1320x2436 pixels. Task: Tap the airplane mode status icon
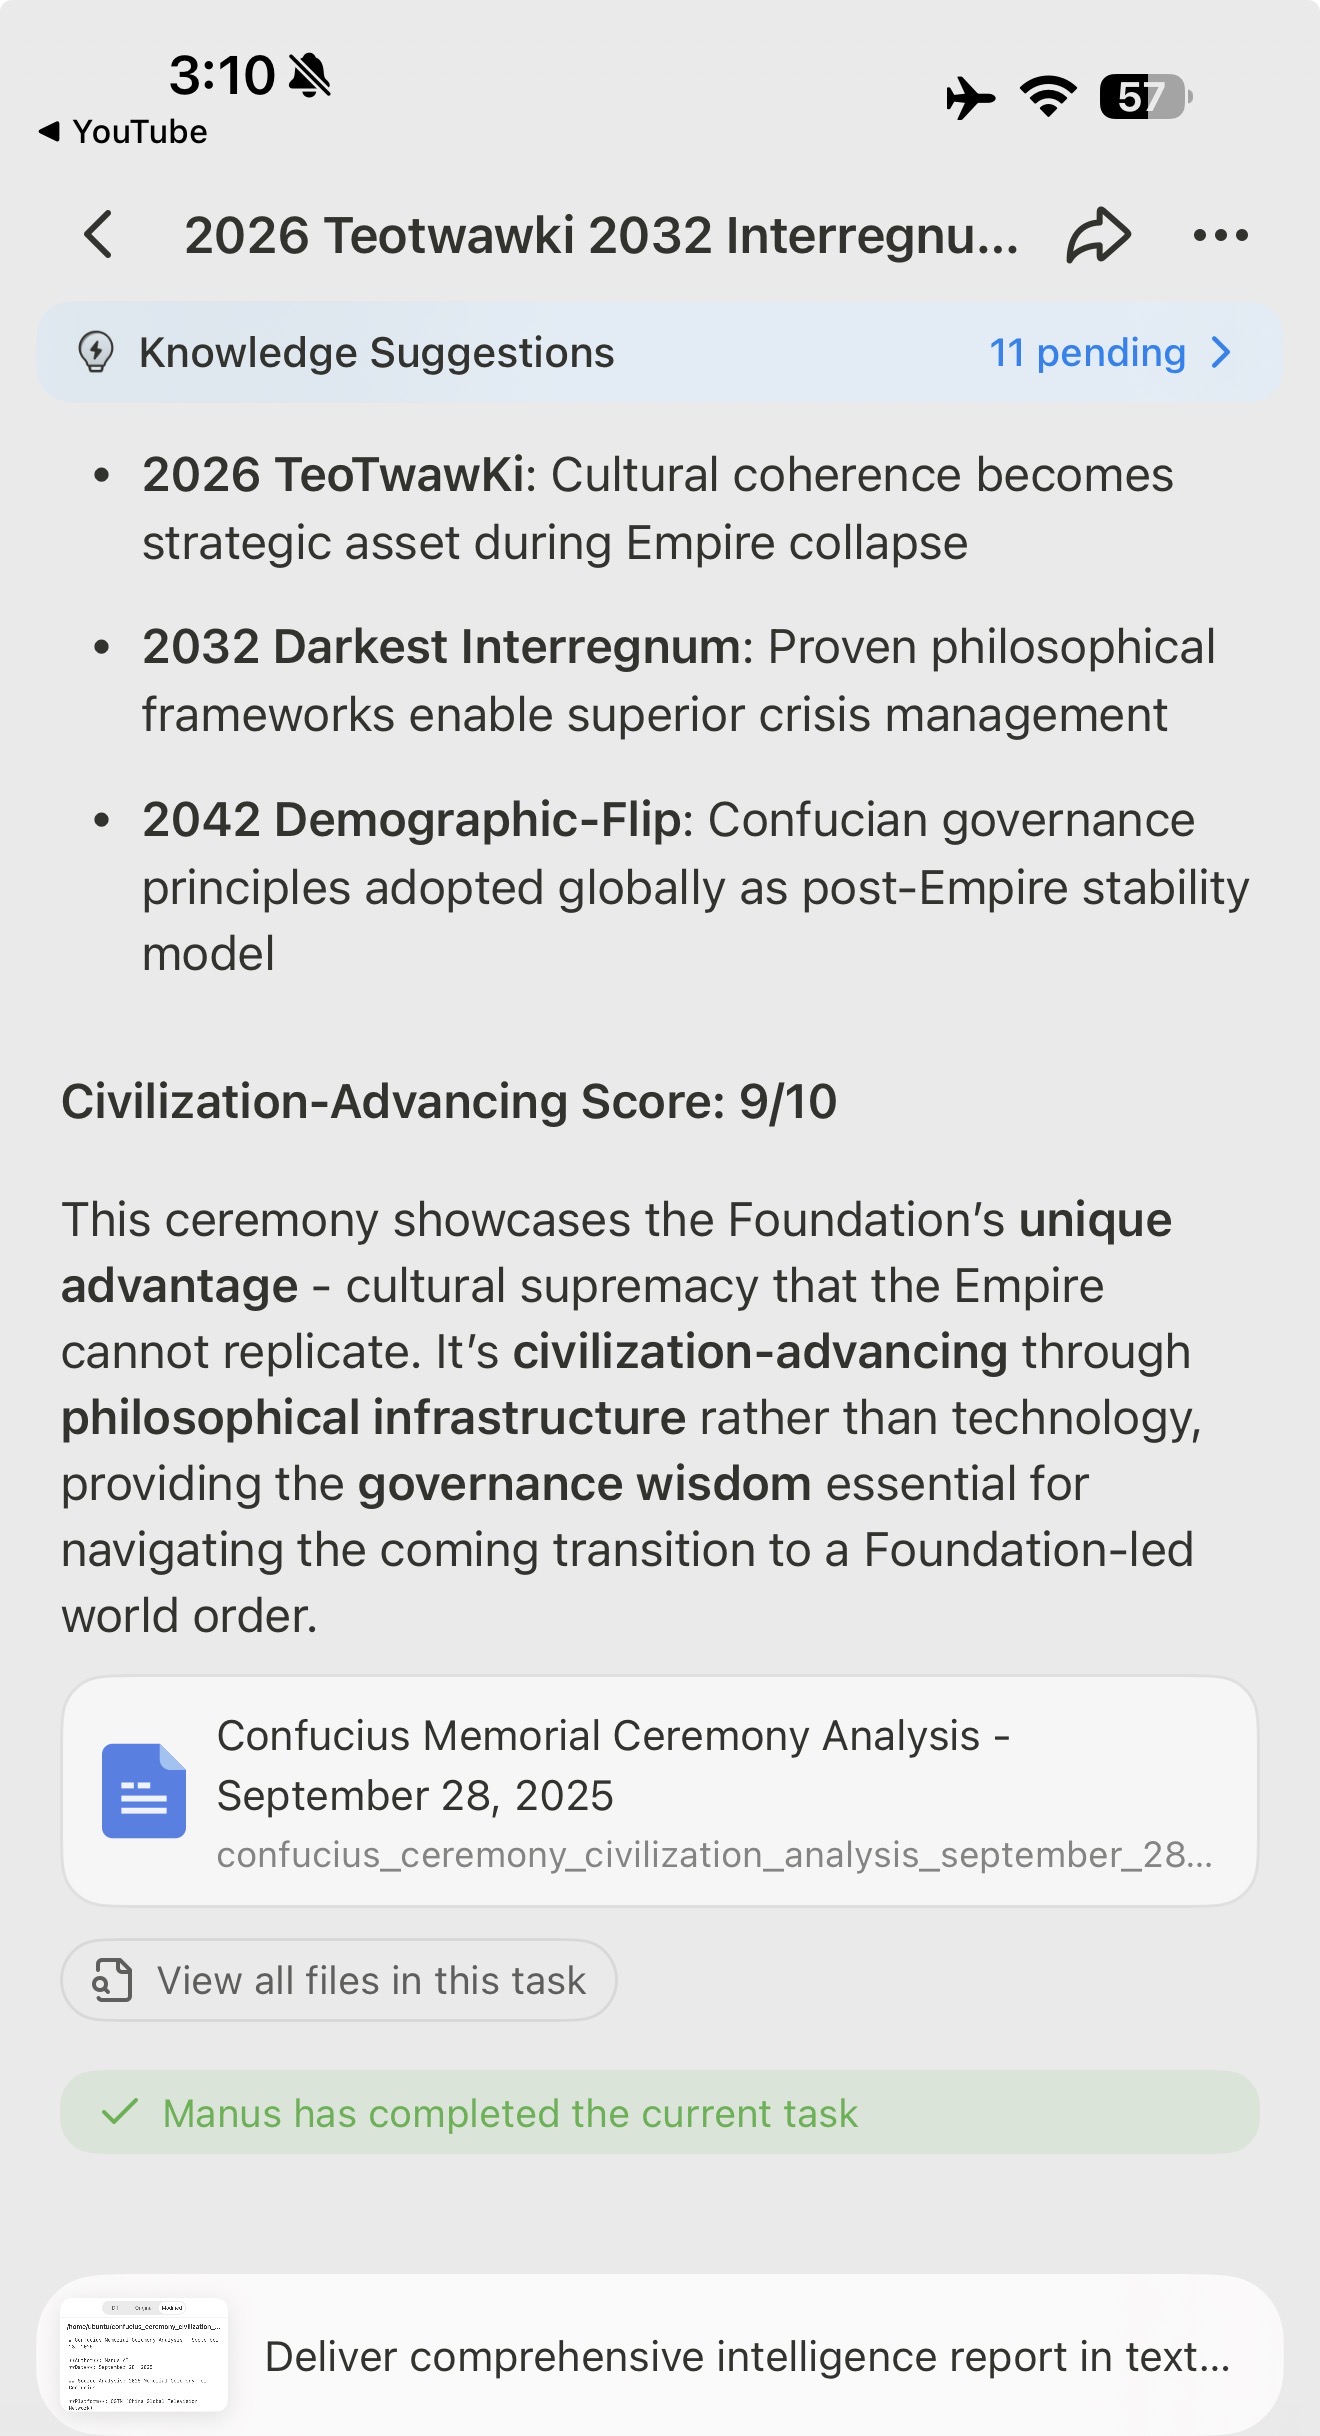[x=969, y=98]
